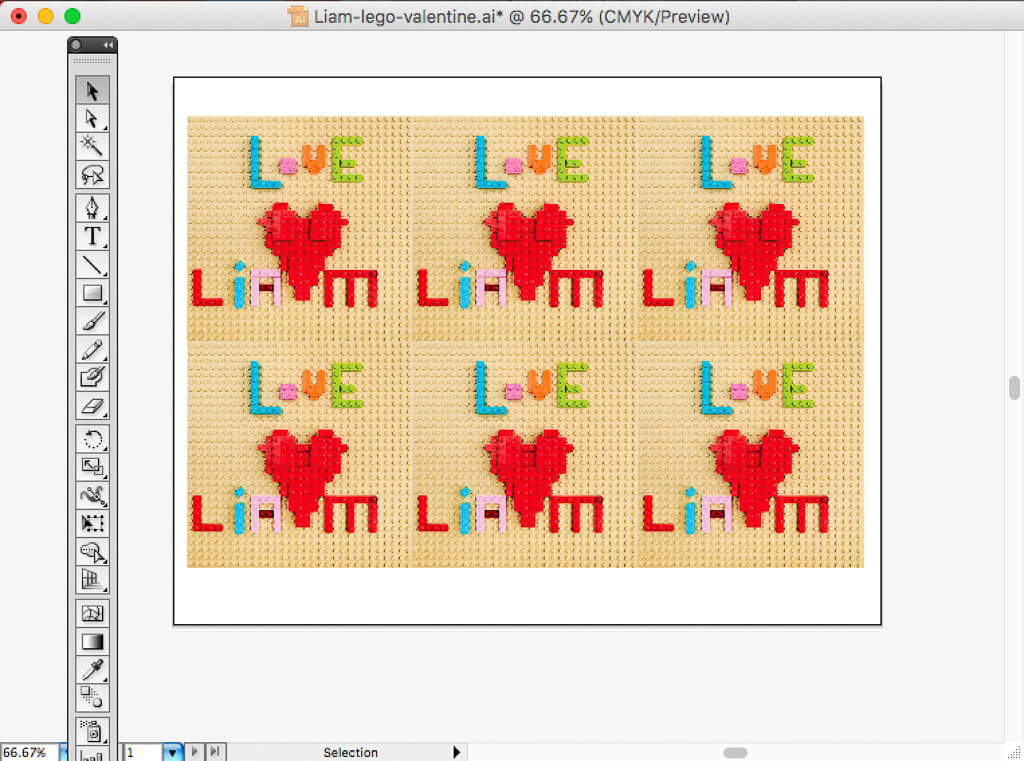1024x761 pixels.
Task: Select the Pencil tool
Action: (x=92, y=349)
